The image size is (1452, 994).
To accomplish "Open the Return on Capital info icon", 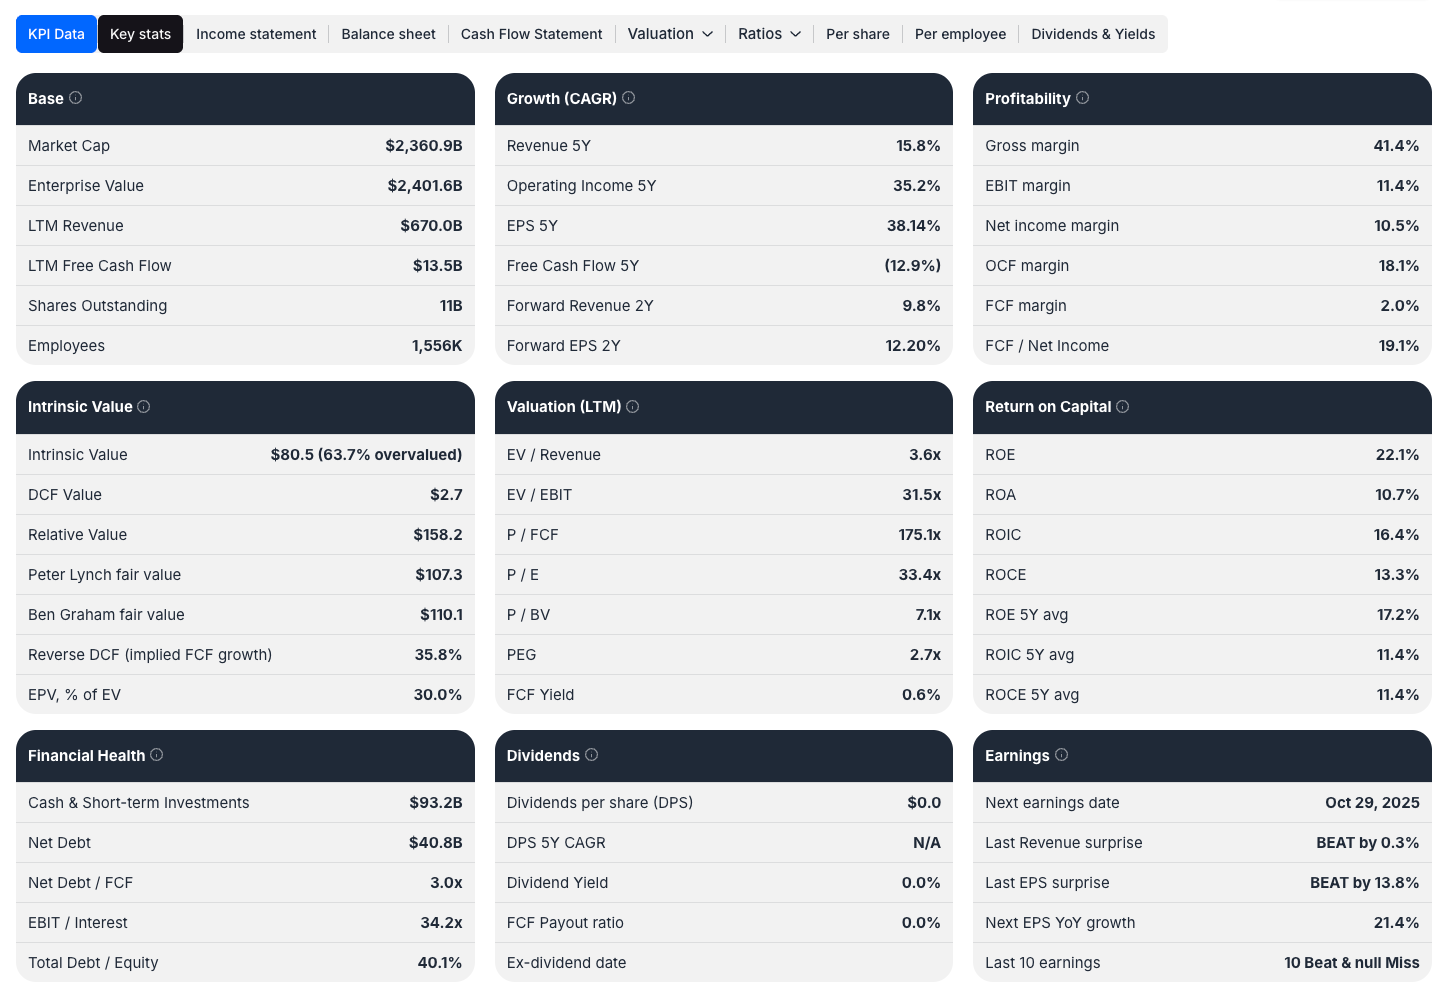I will tap(1122, 407).
